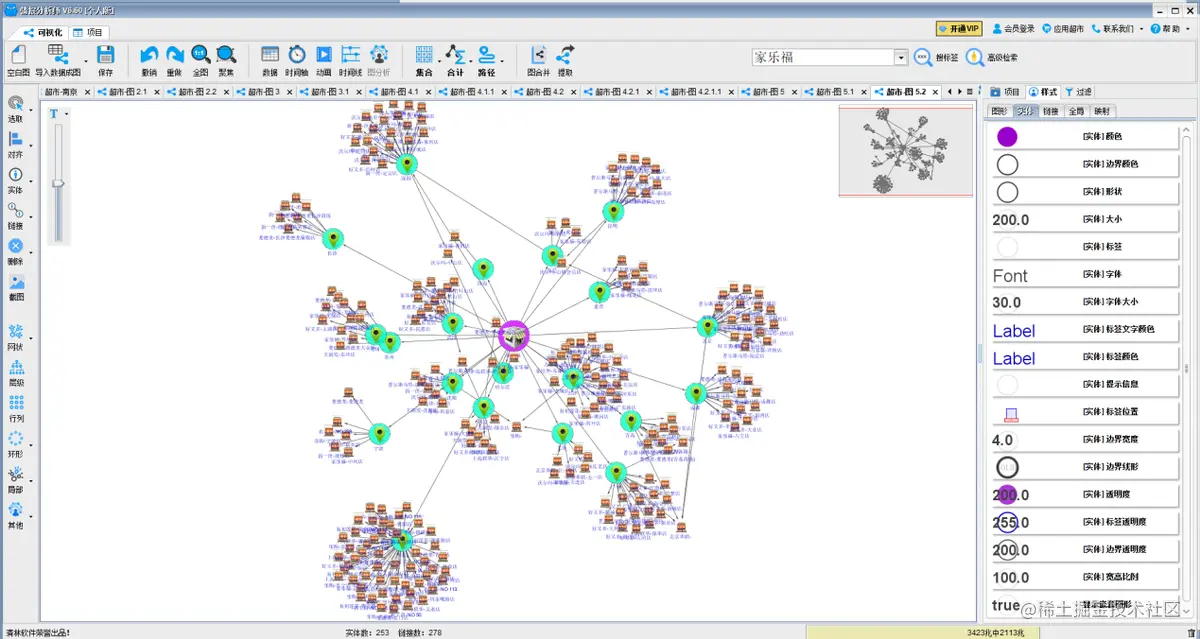The image size is (1200, 639).
Task: Click the search input field containing 家乐福
Action: click(x=822, y=58)
